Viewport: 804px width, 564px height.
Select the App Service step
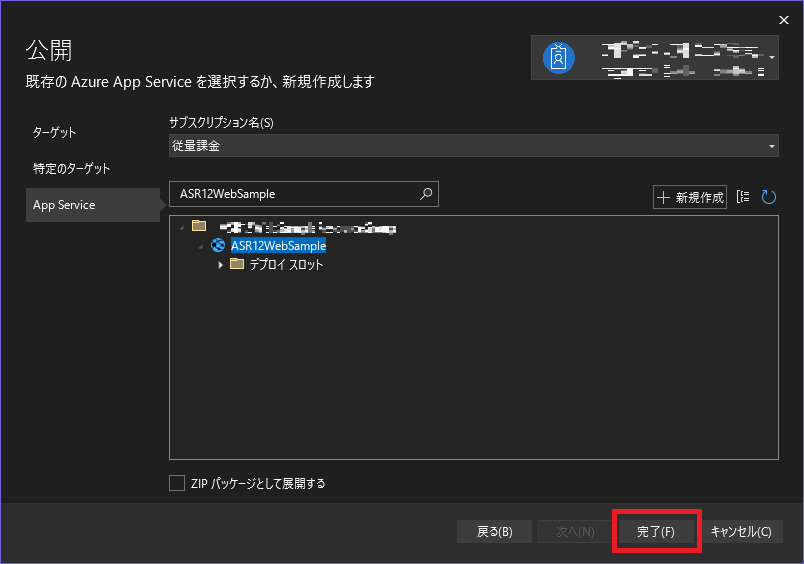93,205
